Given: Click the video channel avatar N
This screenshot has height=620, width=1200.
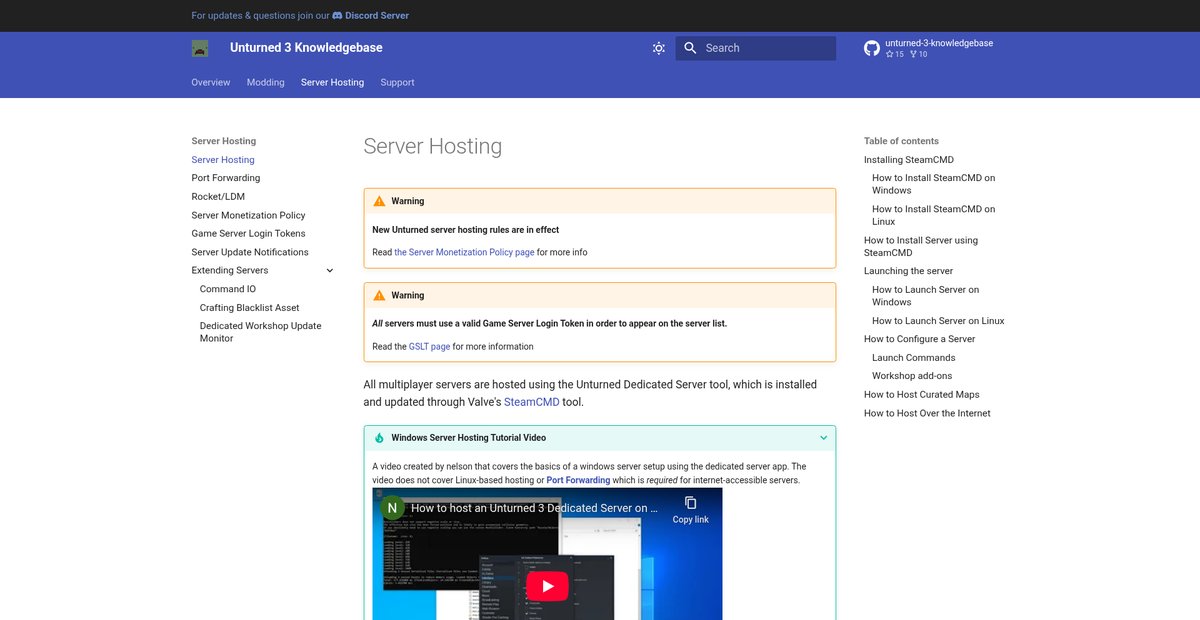Looking at the screenshot, I should pyautogui.click(x=392, y=507).
